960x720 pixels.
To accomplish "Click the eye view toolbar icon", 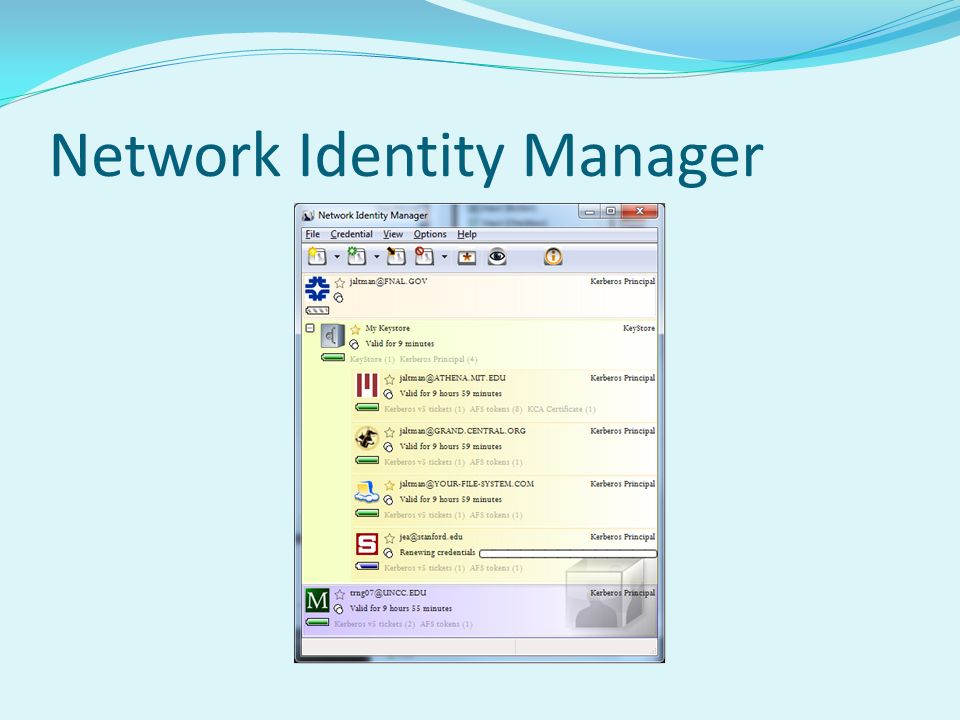I will coord(497,257).
